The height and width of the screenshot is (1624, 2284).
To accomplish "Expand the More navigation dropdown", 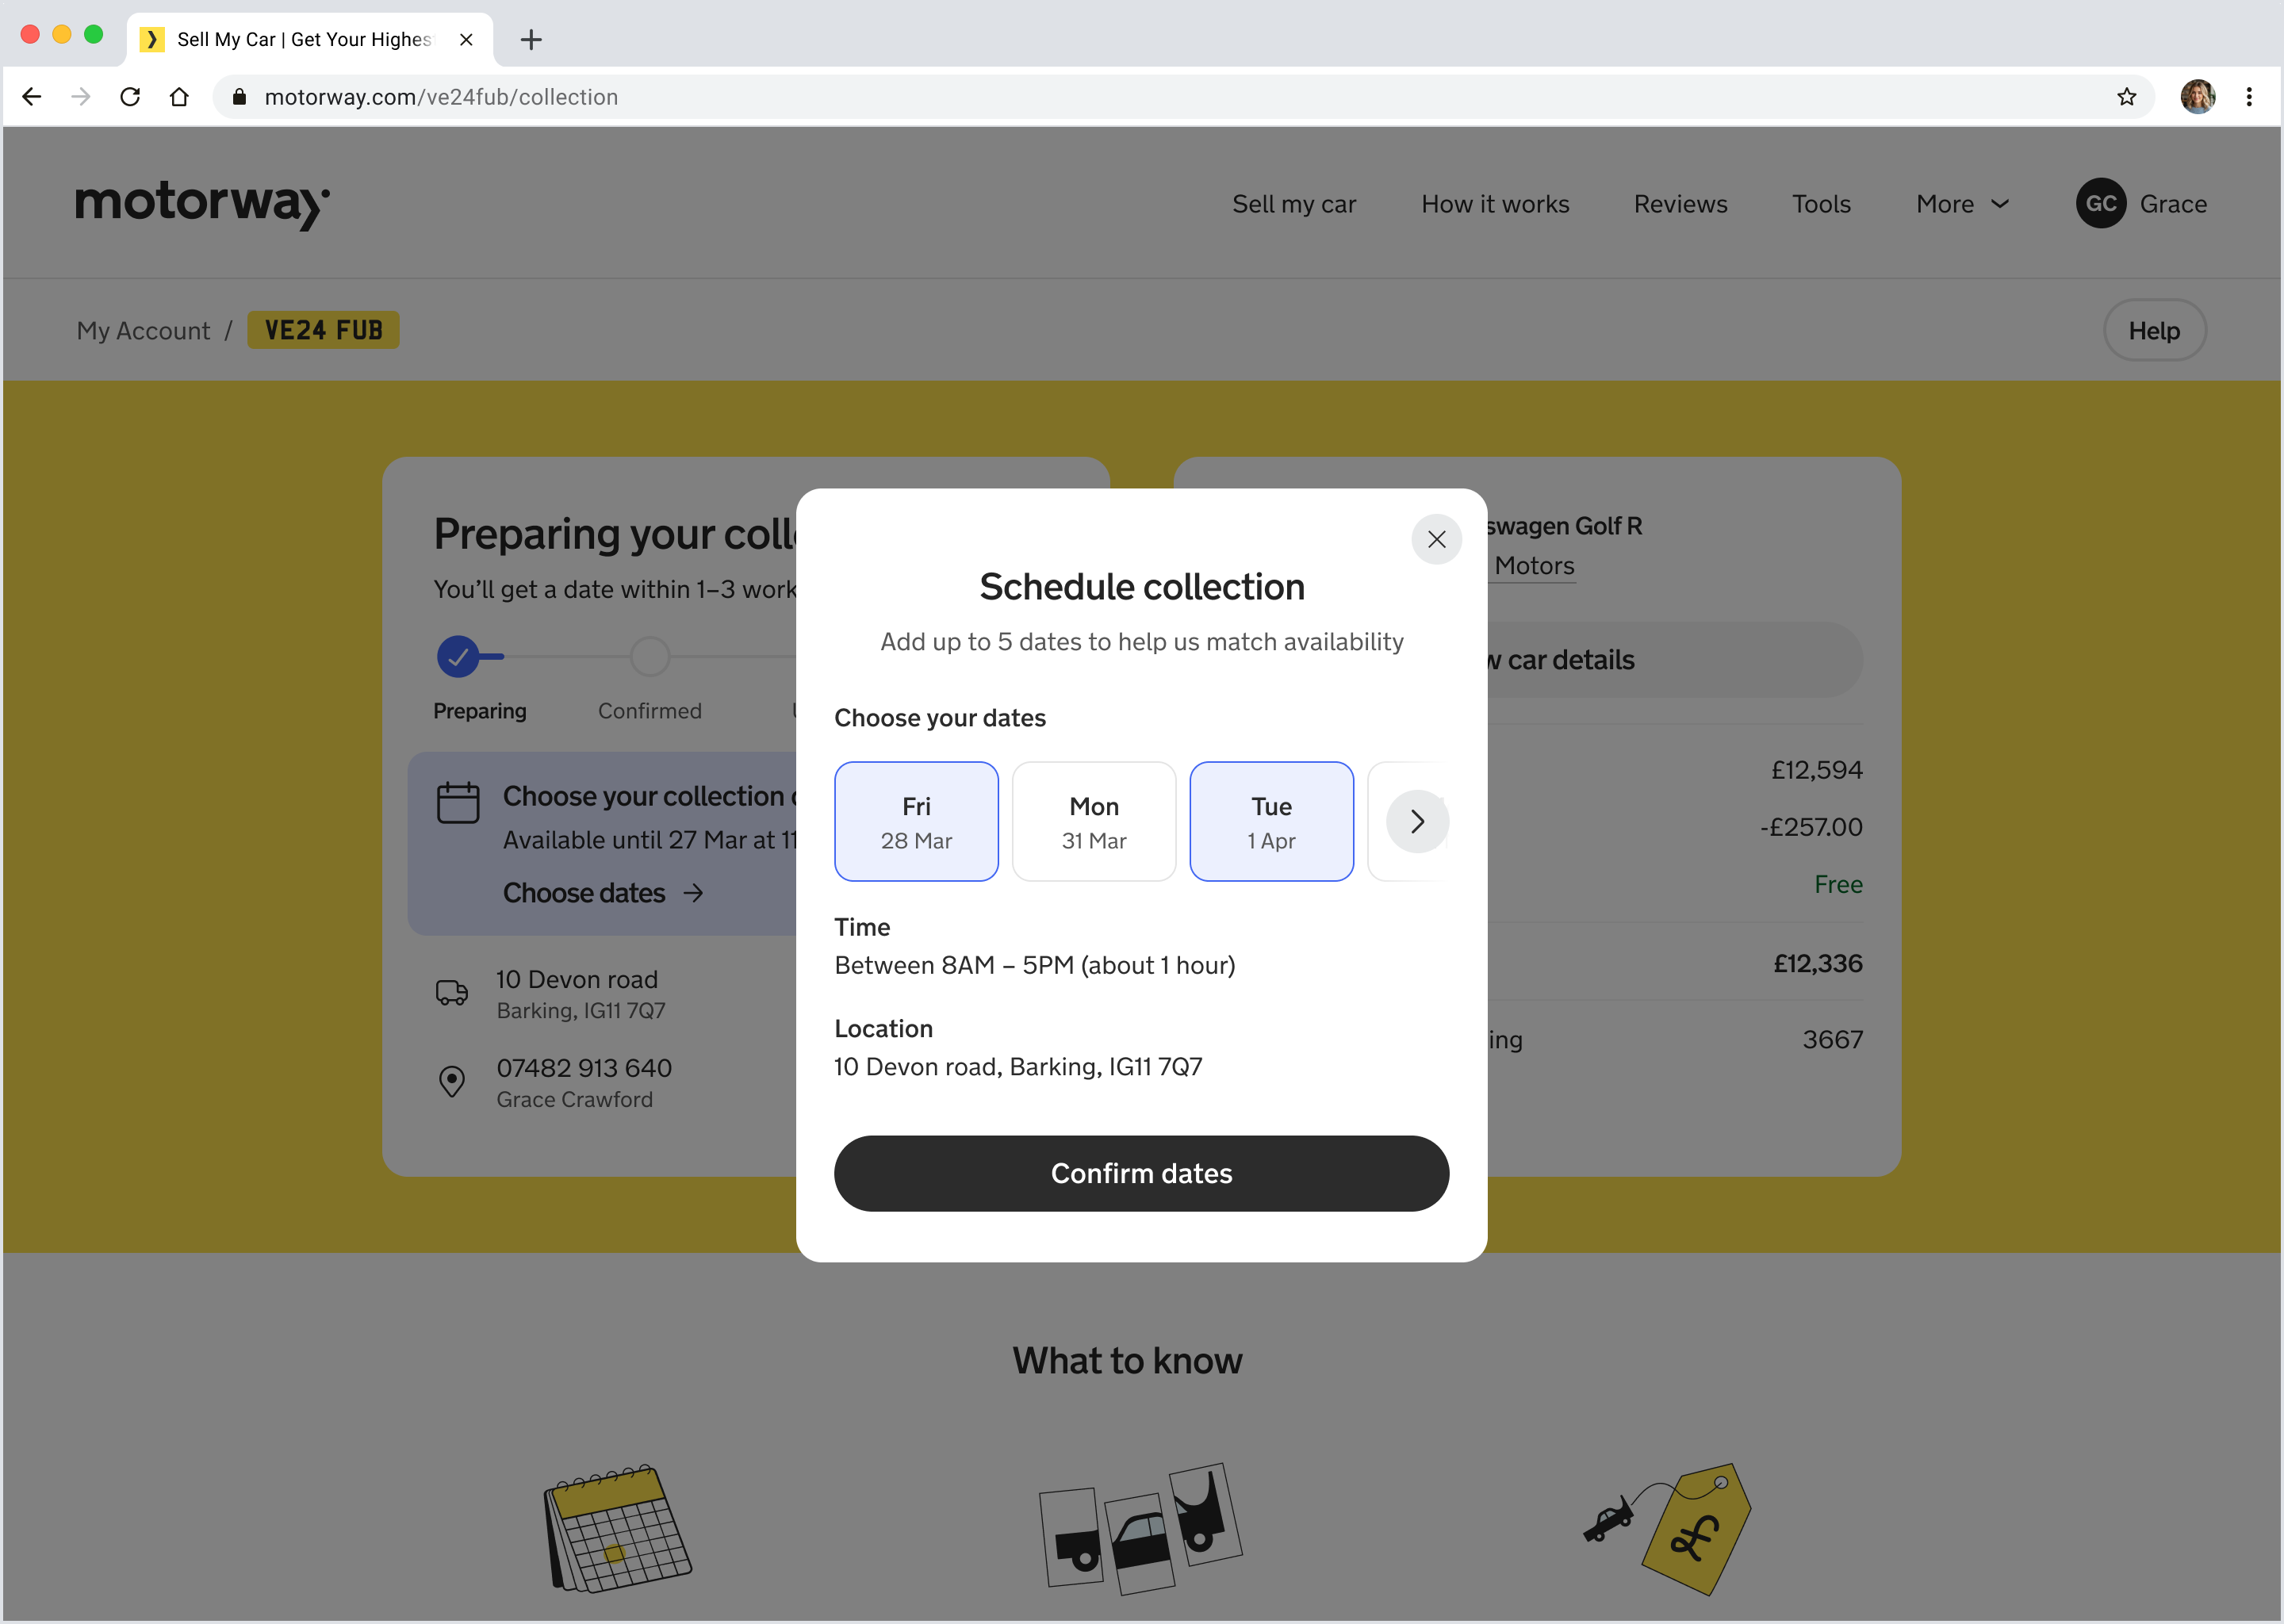I will coord(1962,204).
